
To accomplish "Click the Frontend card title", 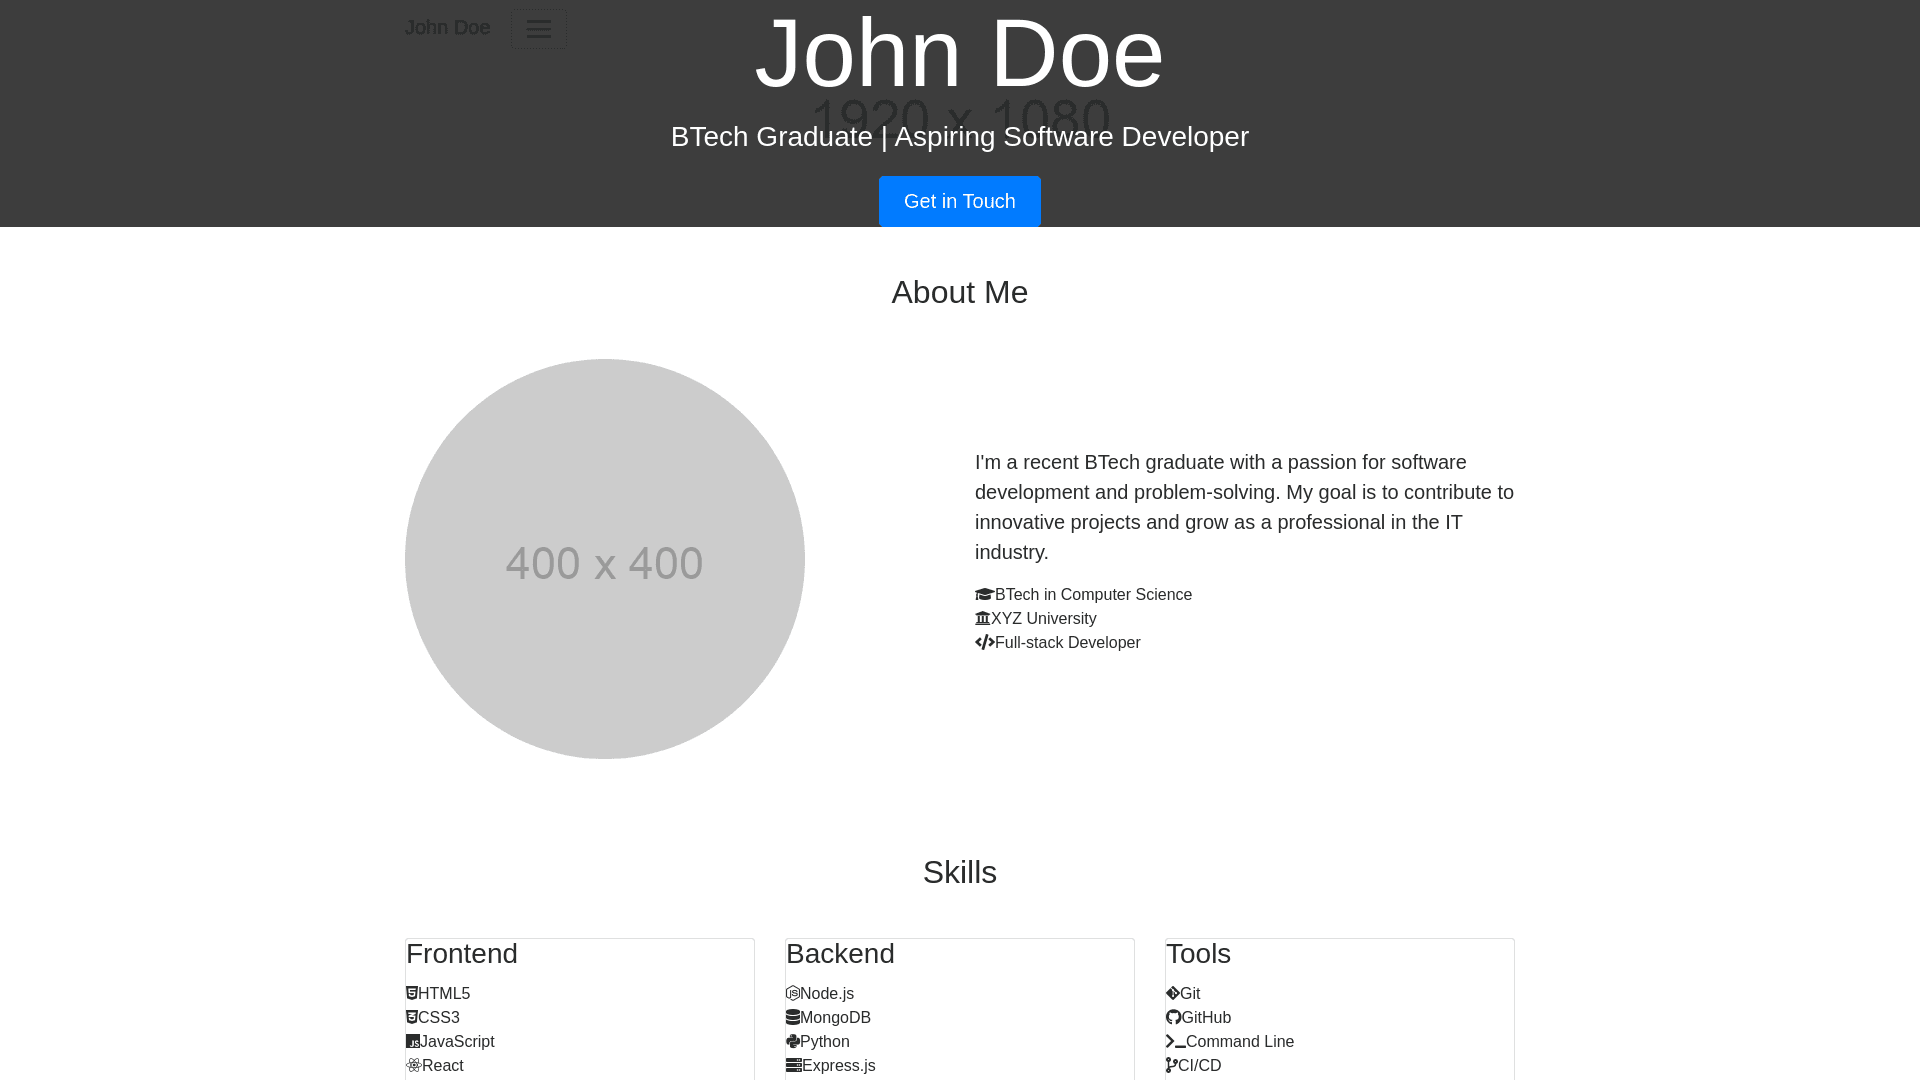I will coord(462,954).
